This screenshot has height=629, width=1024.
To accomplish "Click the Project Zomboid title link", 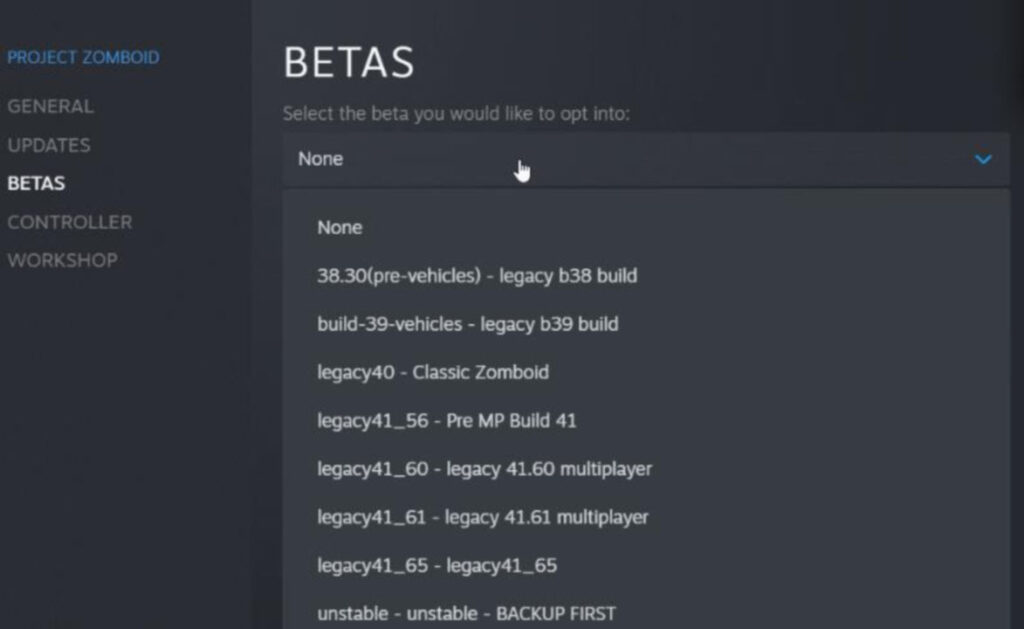I will 83,58.
